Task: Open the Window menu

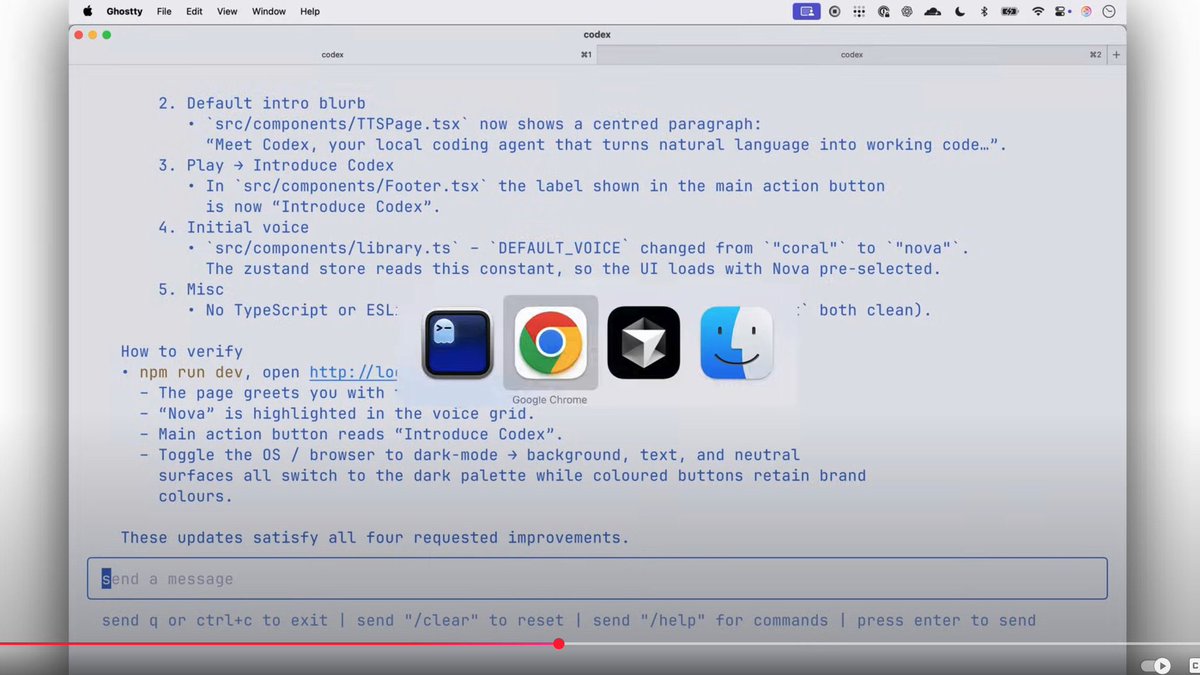Action: point(268,11)
